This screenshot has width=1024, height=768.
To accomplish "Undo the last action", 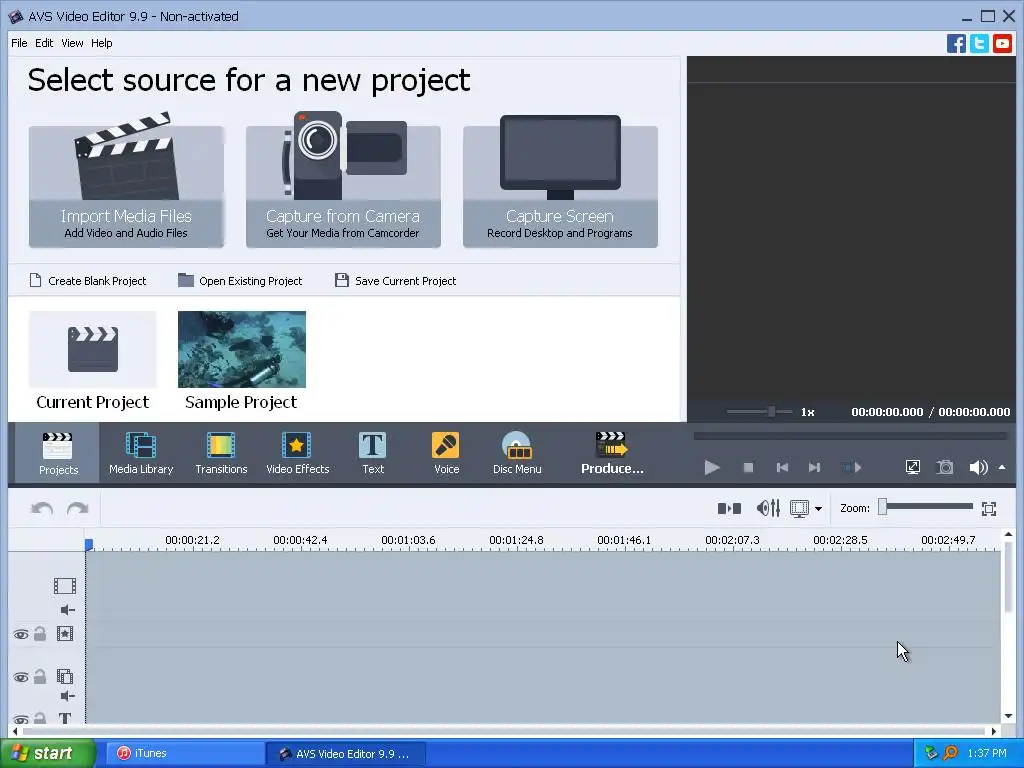I will pos(42,508).
